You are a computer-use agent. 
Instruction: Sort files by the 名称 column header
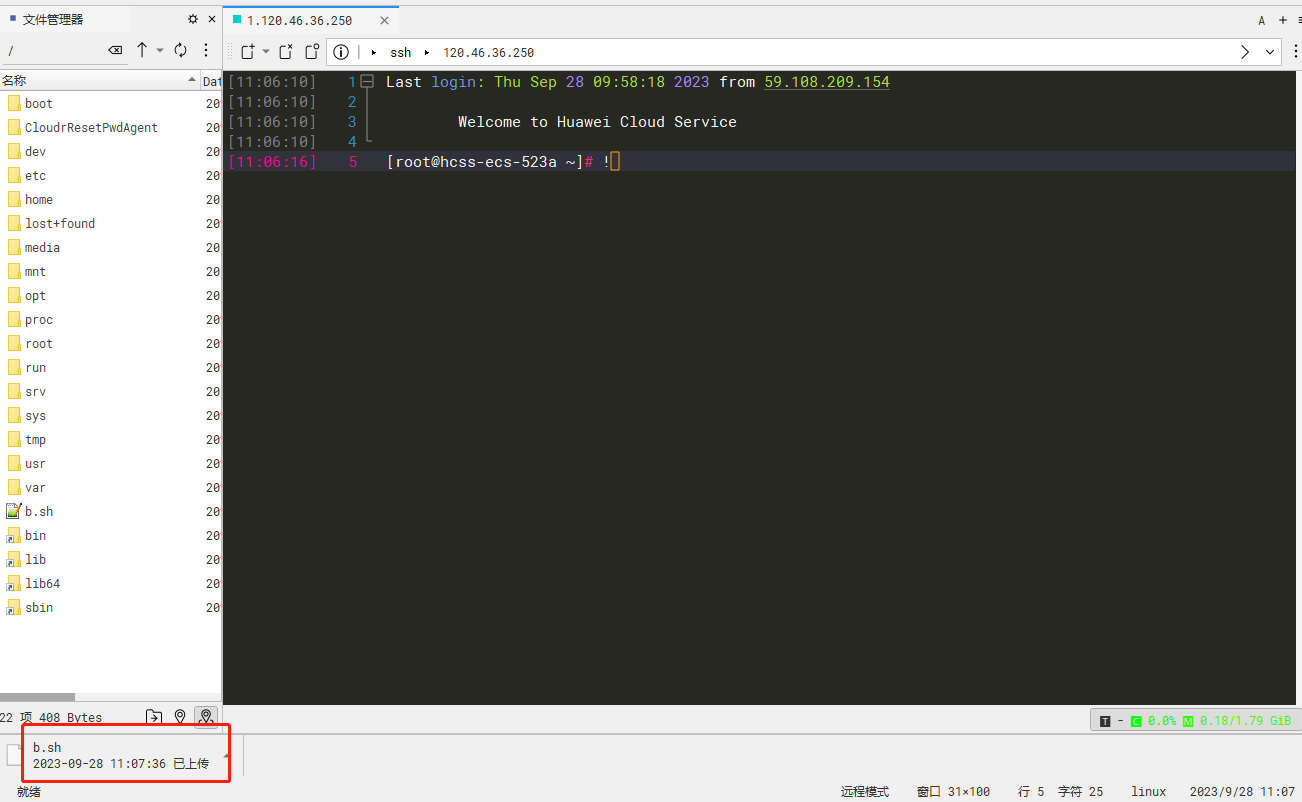point(100,80)
